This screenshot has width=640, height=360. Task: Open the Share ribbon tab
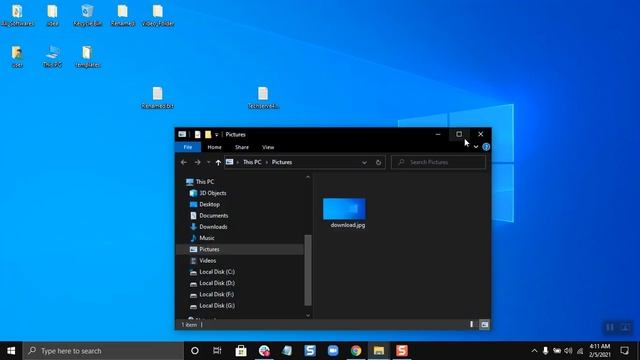pyautogui.click(x=242, y=147)
